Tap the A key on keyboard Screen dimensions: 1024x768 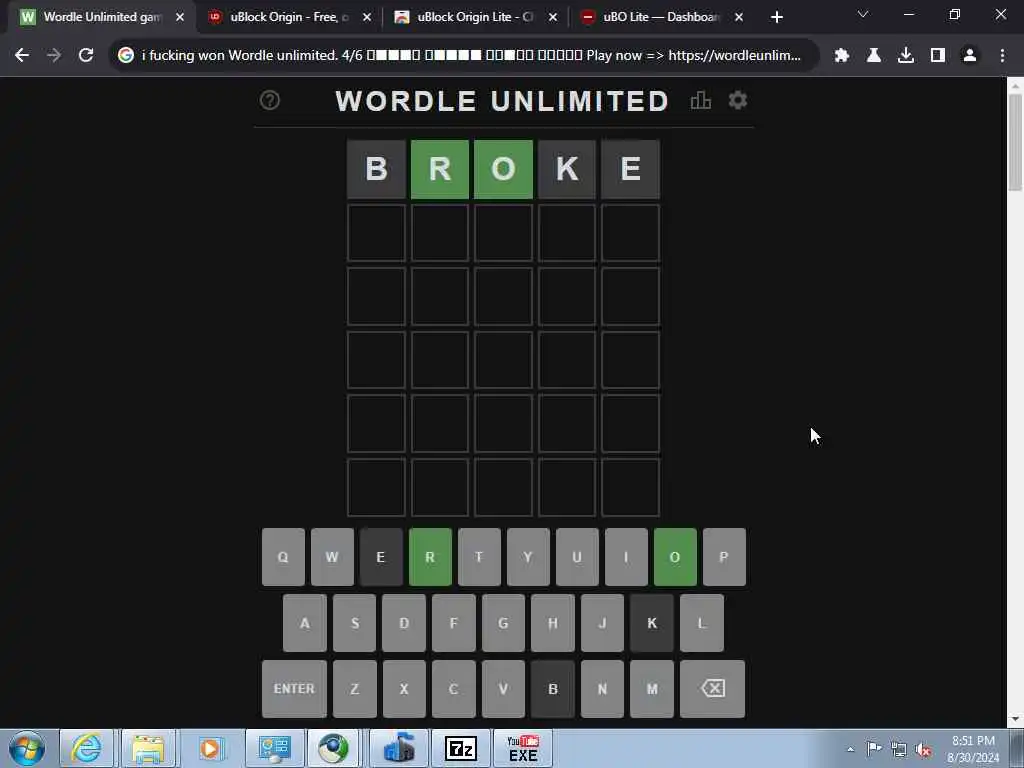coord(305,623)
